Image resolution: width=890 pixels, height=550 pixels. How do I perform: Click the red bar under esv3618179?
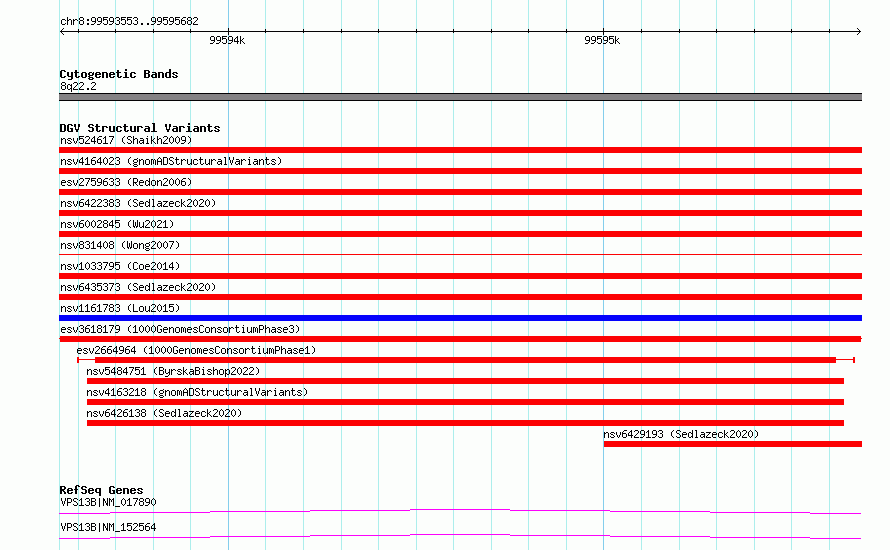click(x=460, y=339)
